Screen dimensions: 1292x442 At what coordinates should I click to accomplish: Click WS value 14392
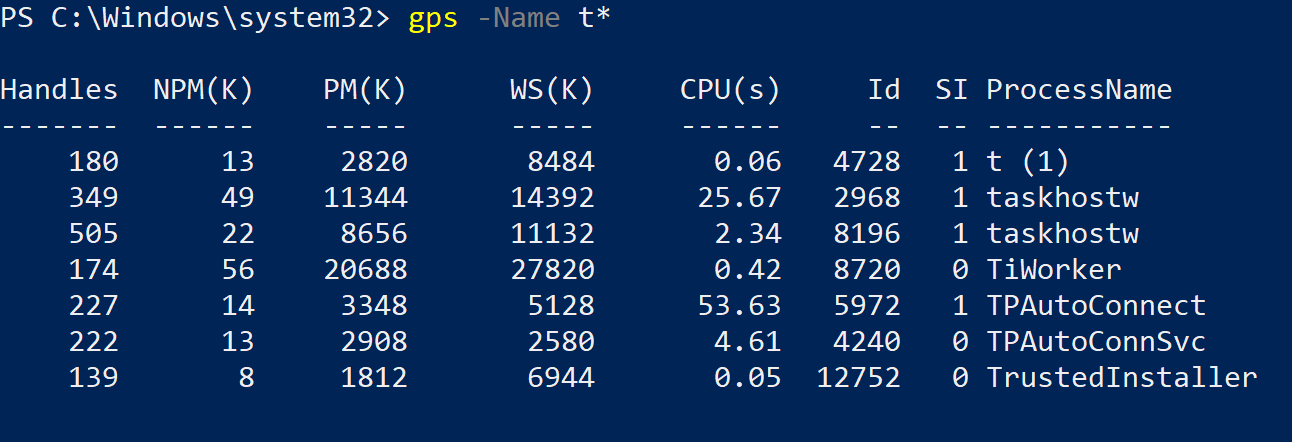552,198
